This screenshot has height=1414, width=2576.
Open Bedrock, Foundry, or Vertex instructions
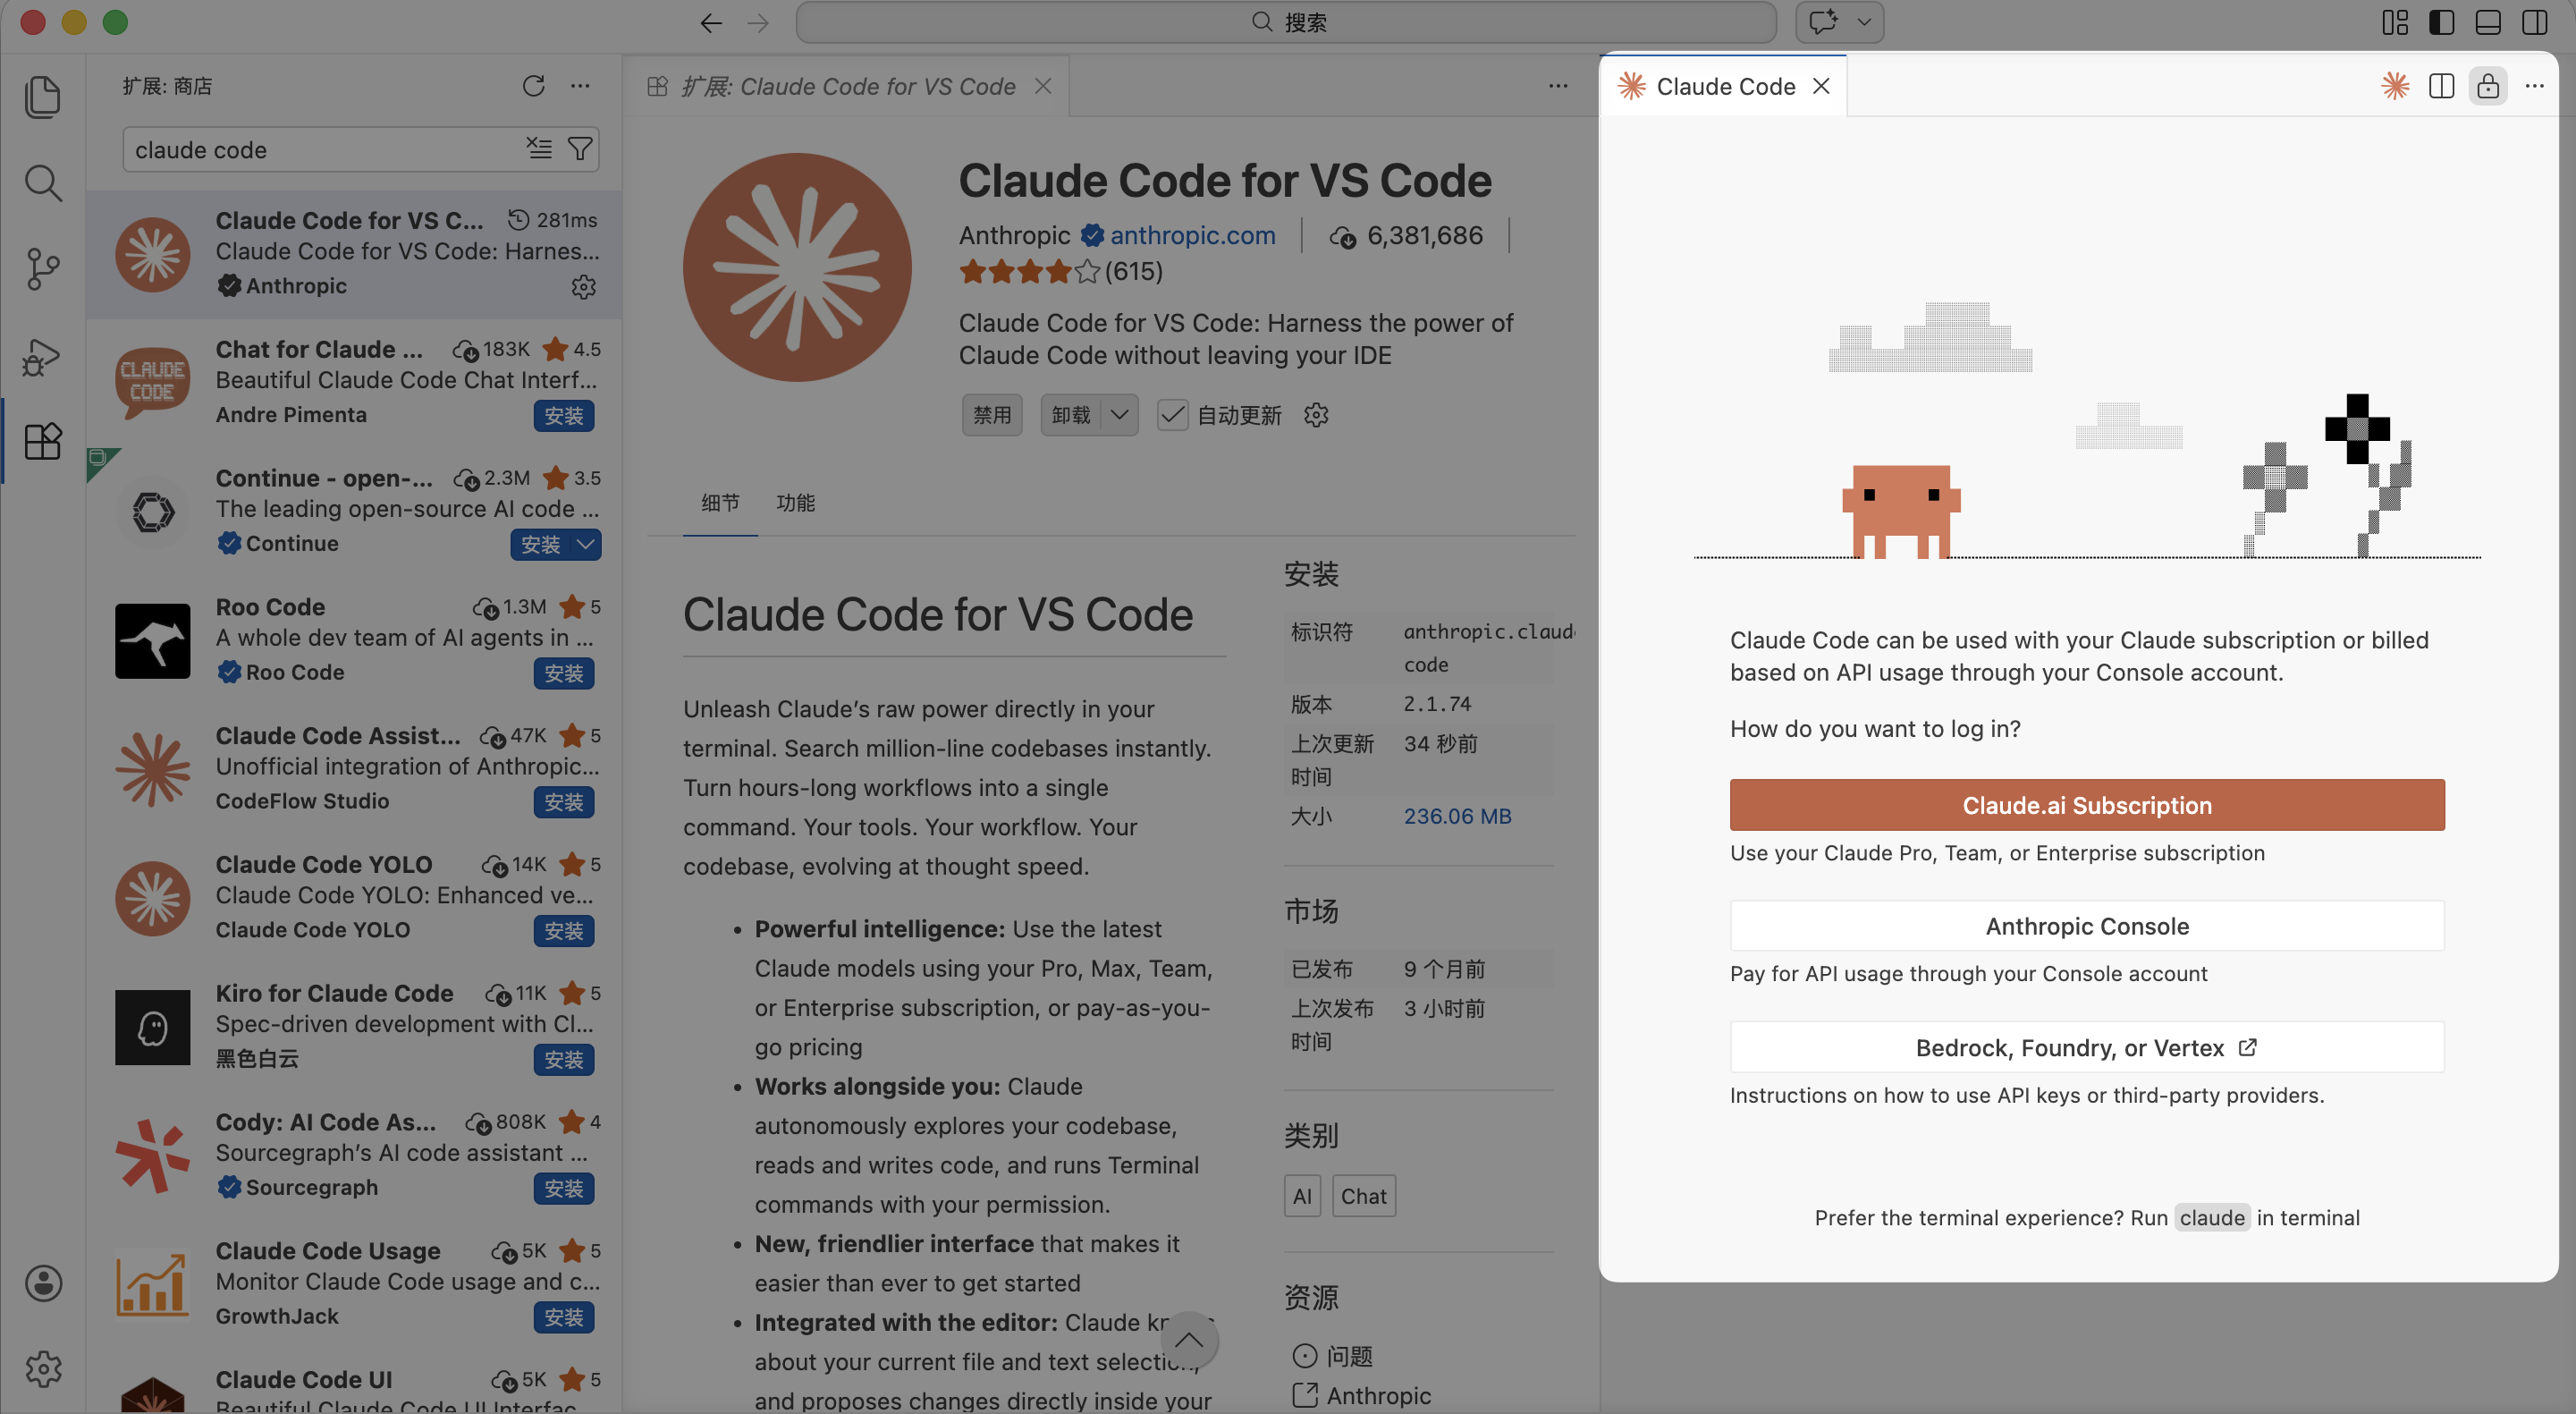2087,1047
